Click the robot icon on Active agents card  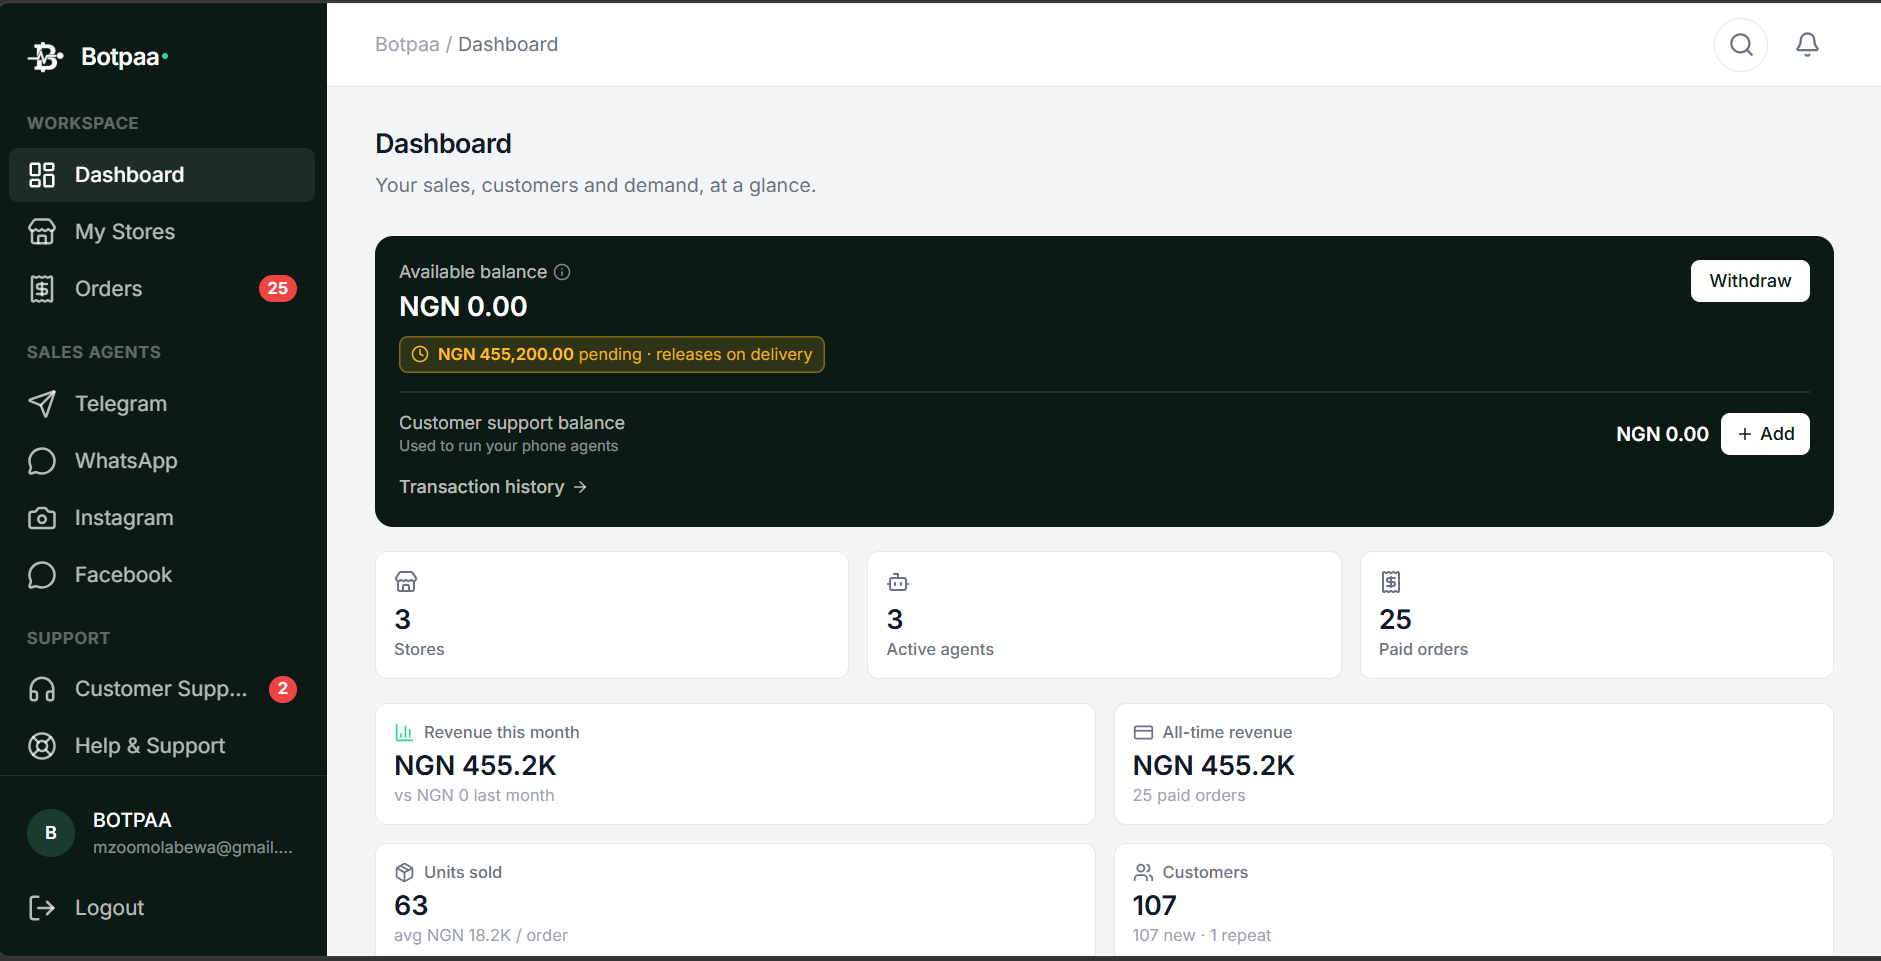tap(898, 582)
